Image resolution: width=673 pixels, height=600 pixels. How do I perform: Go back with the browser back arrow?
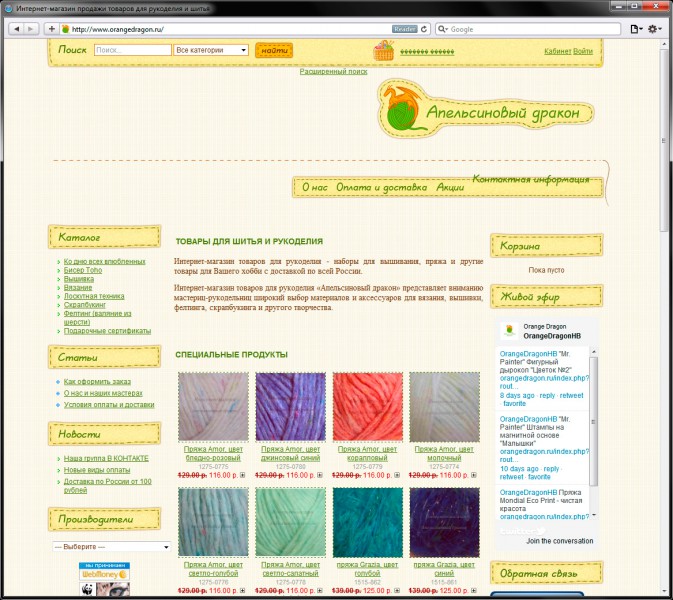16,29
